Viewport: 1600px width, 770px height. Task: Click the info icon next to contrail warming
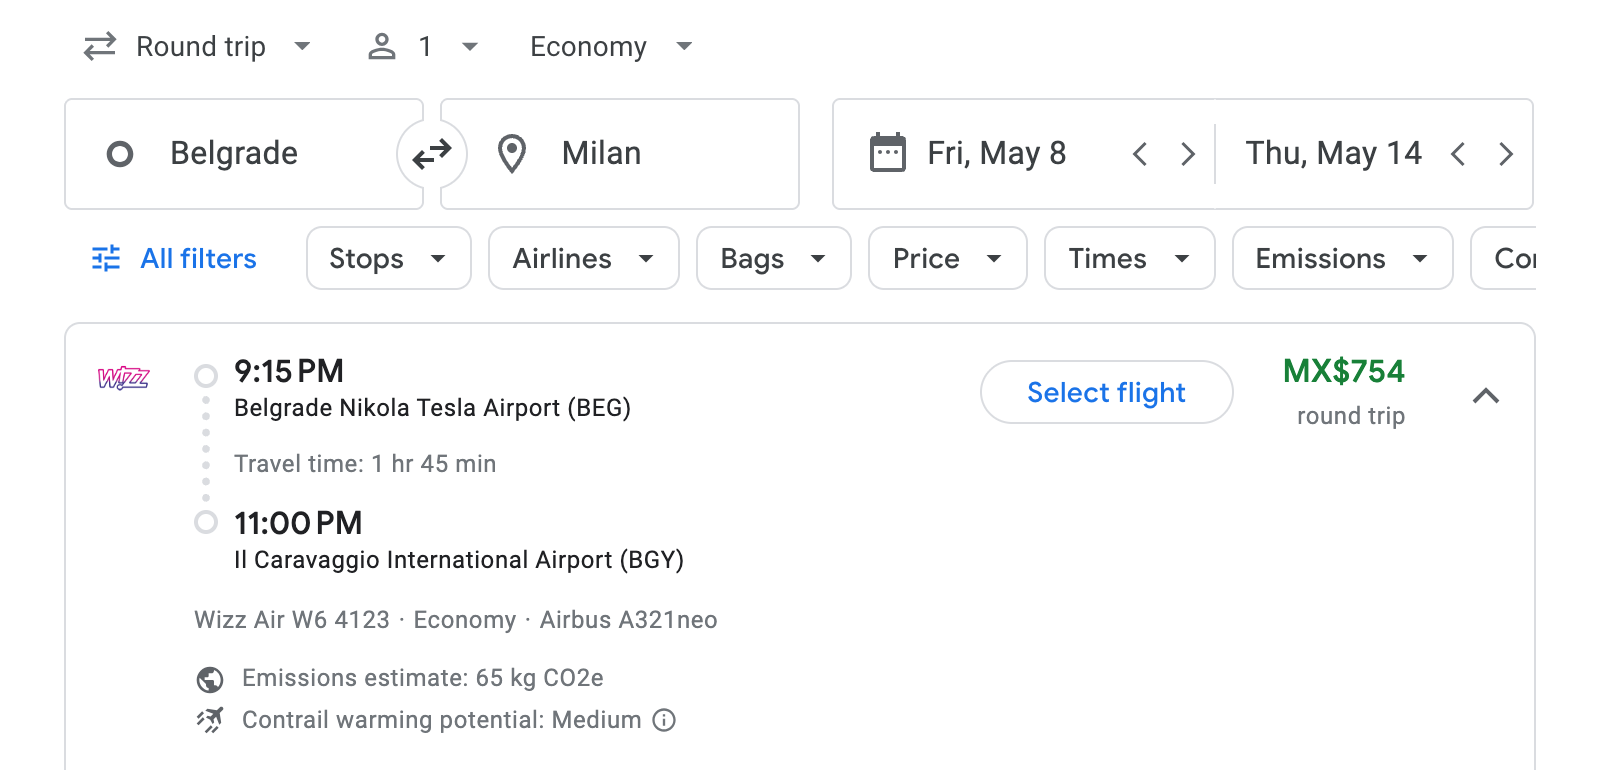click(664, 720)
